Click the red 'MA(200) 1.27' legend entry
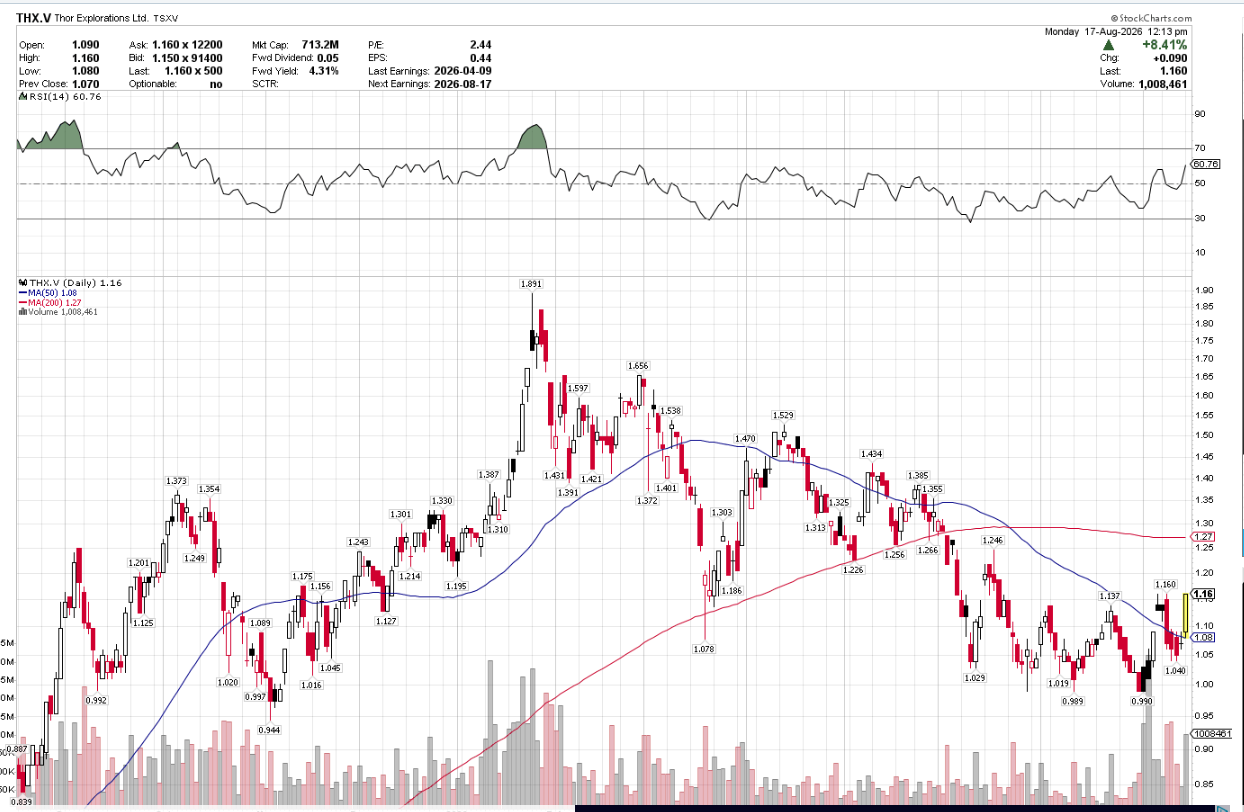This screenshot has width=1244, height=812. pyautogui.click(x=49, y=302)
